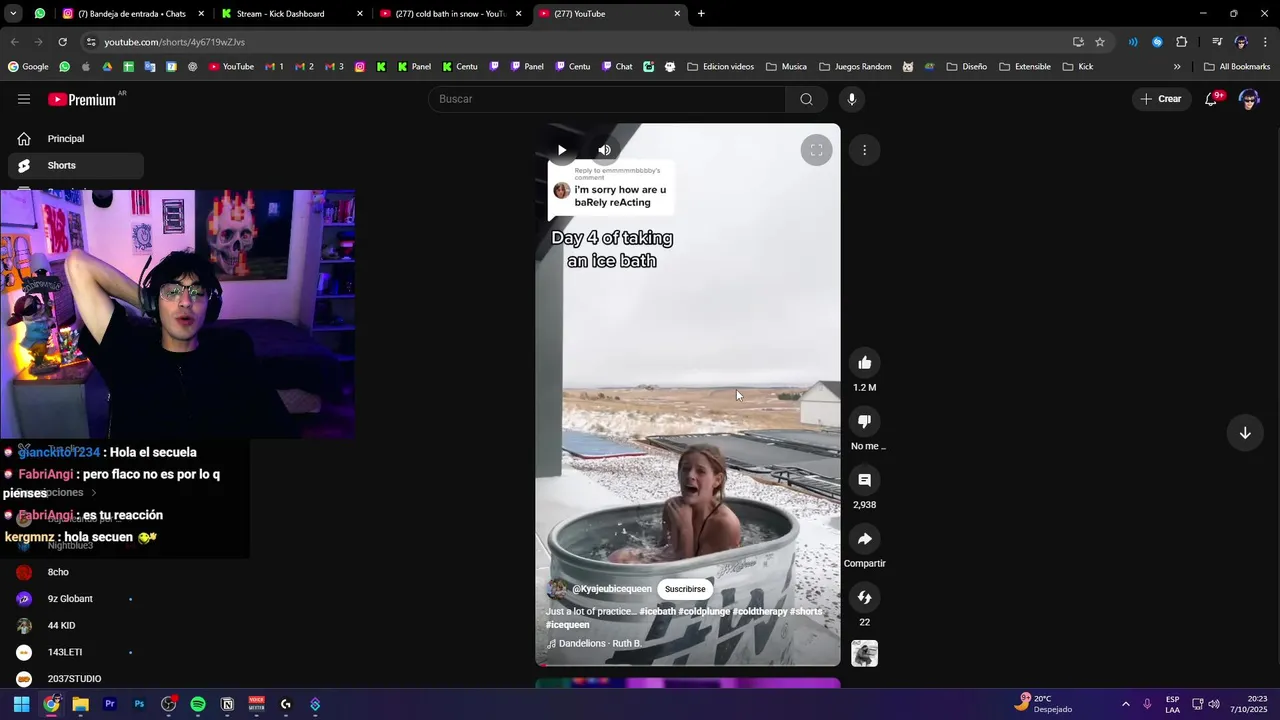Switch to the cold bath in snow tab
This screenshot has width=1280, height=720.
pyautogui.click(x=450, y=14)
